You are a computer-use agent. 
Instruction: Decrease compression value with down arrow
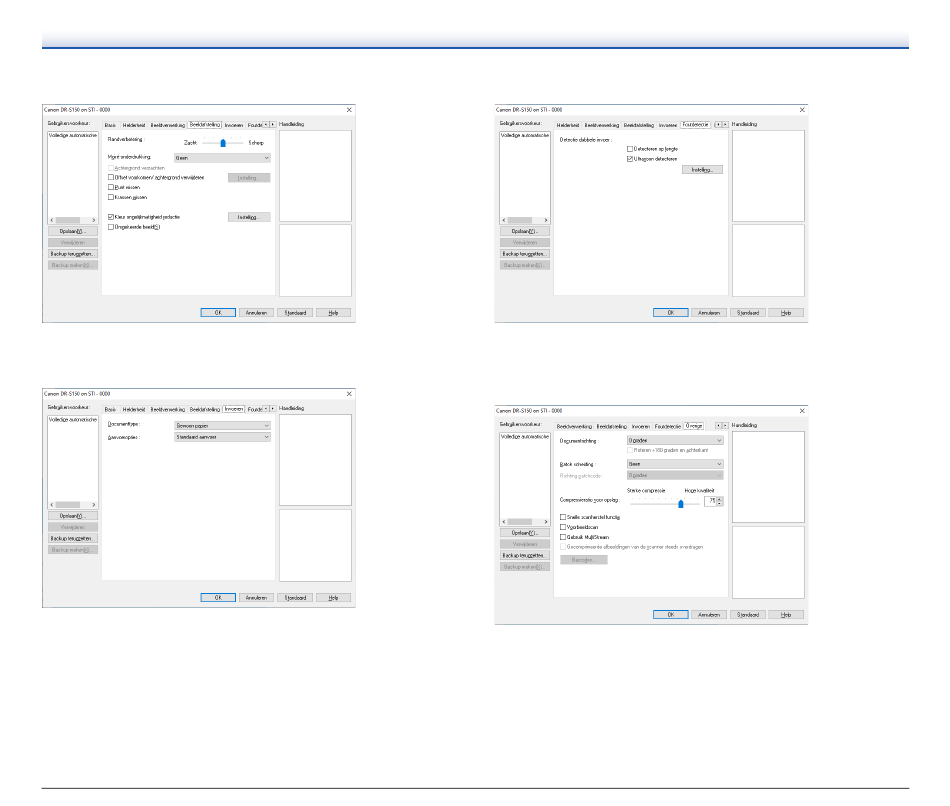point(720,503)
